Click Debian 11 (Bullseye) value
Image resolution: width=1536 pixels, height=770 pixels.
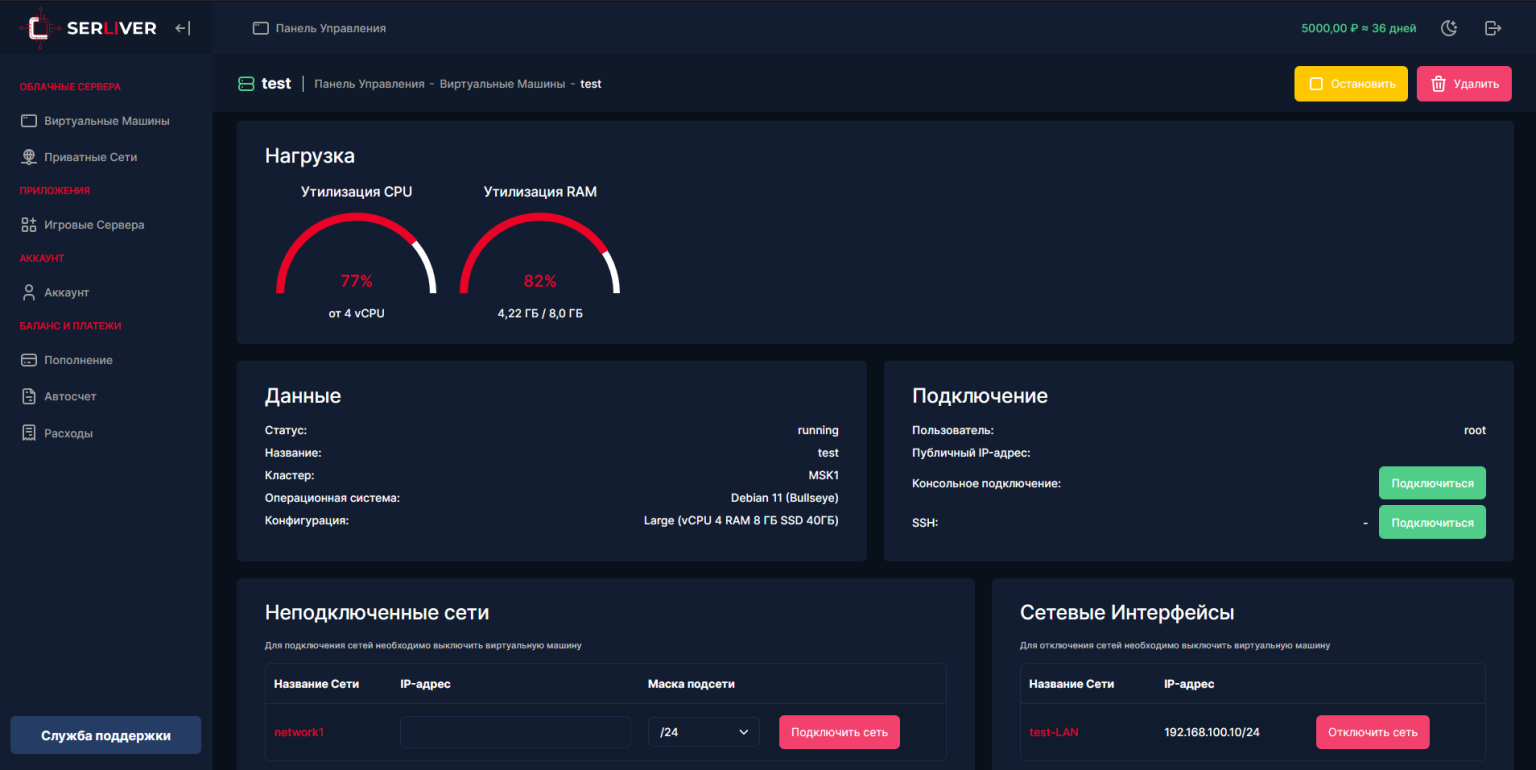(785, 497)
